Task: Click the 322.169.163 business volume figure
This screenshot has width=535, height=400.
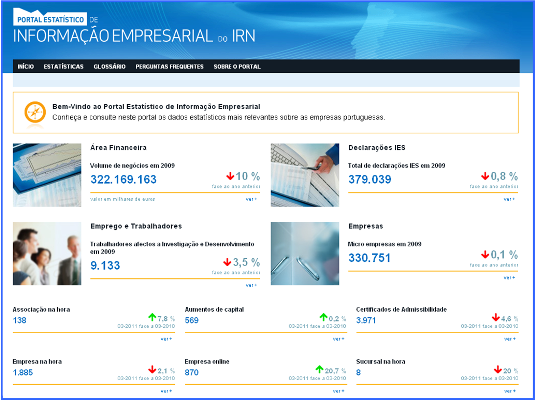Action: coord(124,179)
